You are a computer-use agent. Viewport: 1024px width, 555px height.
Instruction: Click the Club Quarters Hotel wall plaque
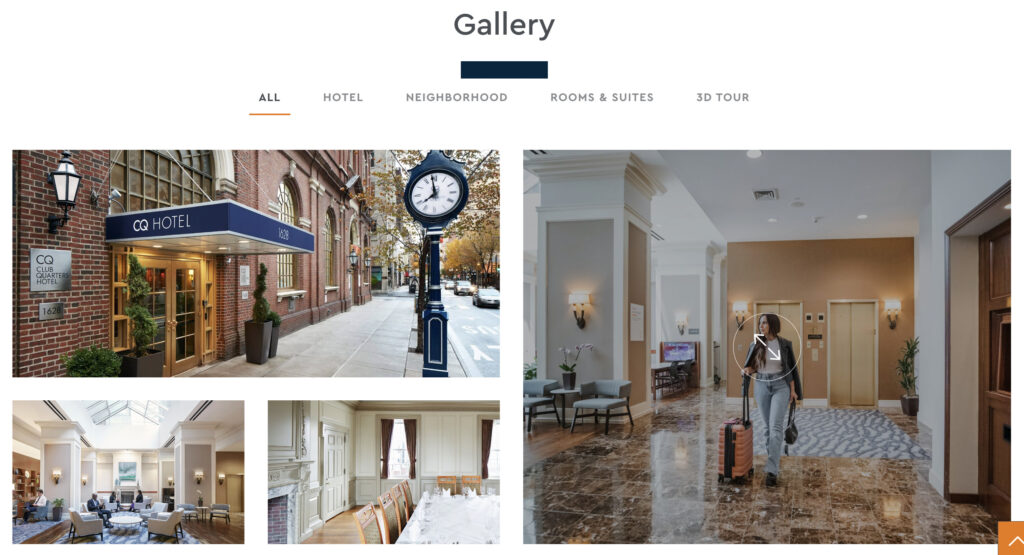coord(51,270)
